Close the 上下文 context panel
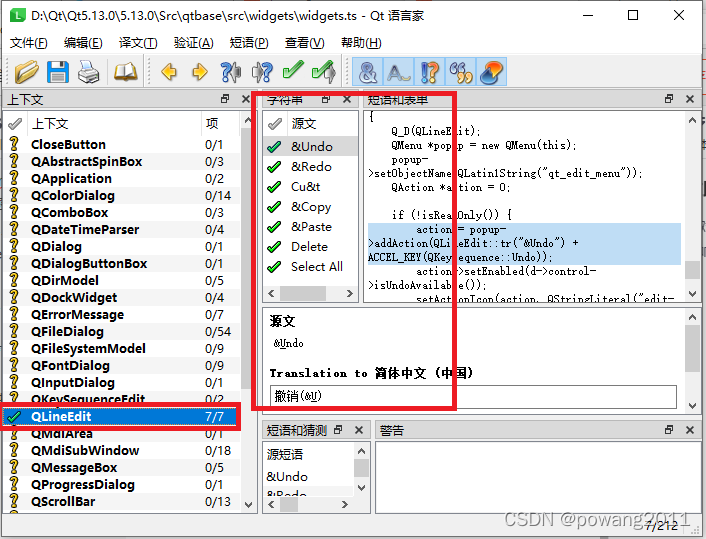 click(x=246, y=99)
